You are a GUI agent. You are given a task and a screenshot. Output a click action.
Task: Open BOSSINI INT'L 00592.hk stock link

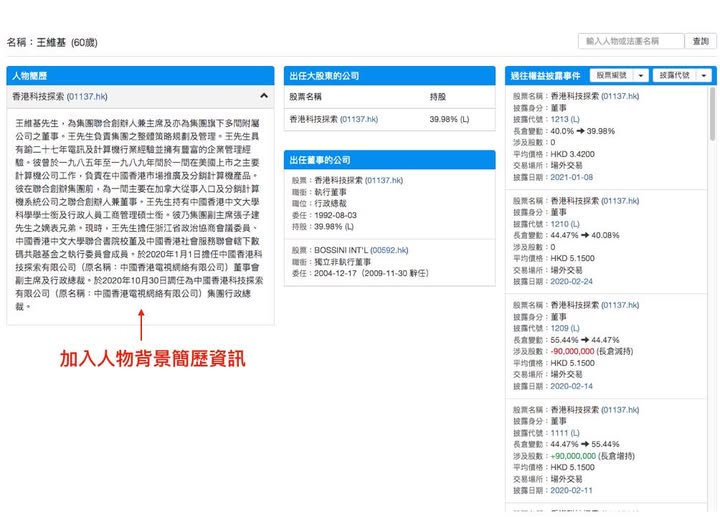389,250
